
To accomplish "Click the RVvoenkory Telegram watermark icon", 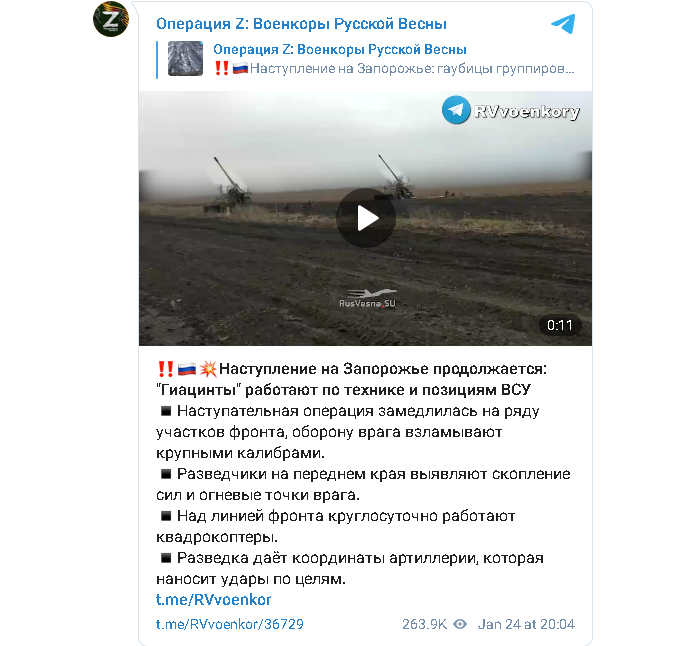I will coord(456,110).
